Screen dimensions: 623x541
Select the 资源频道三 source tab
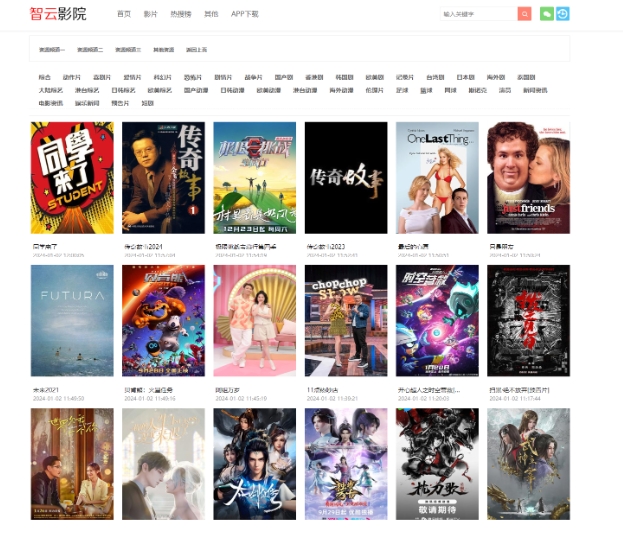(128, 50)
